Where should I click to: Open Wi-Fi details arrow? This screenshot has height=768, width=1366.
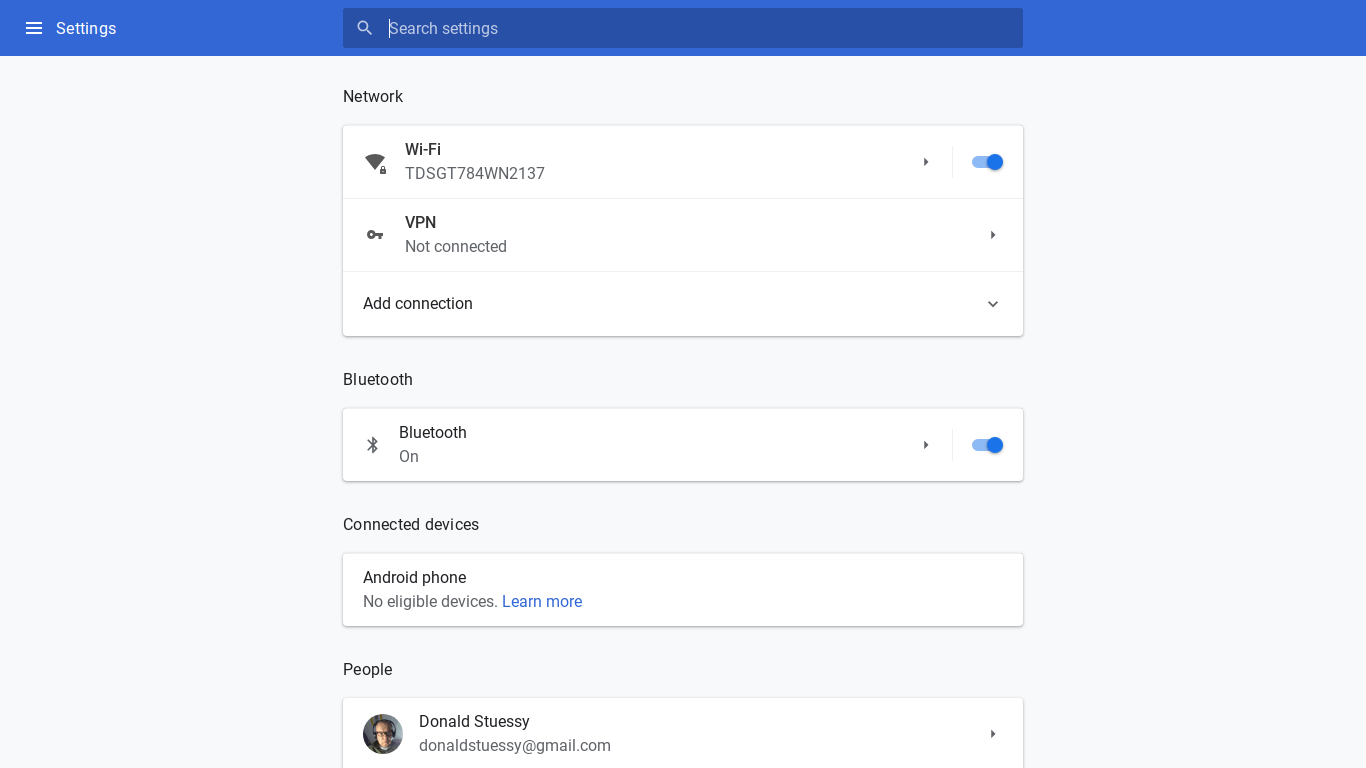click(926, 162)
